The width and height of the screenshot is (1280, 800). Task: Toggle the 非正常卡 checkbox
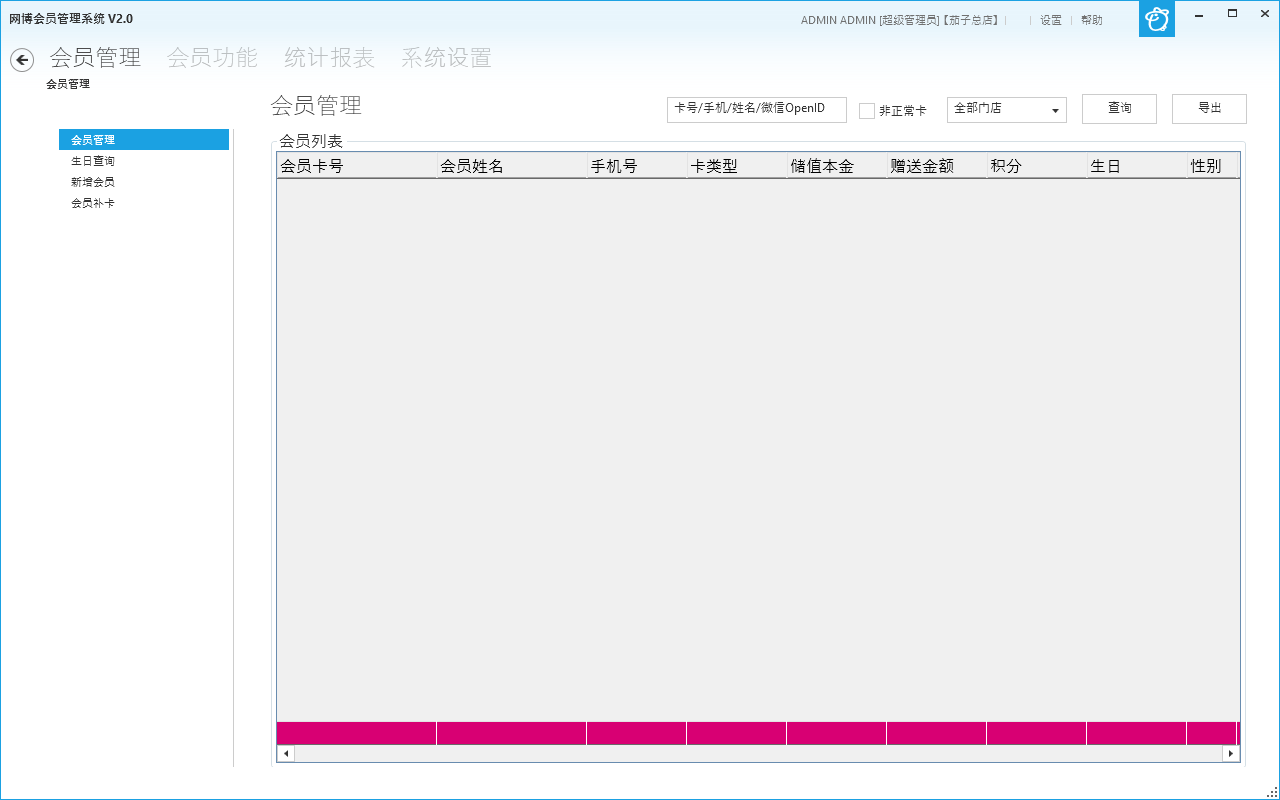pos(867,110)
